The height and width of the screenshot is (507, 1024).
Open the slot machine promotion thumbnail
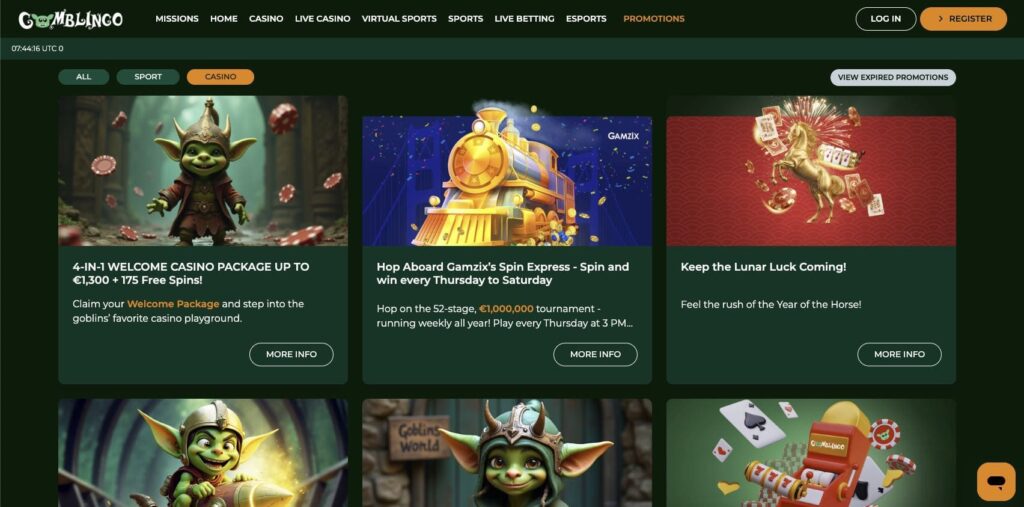coord(811,453)
